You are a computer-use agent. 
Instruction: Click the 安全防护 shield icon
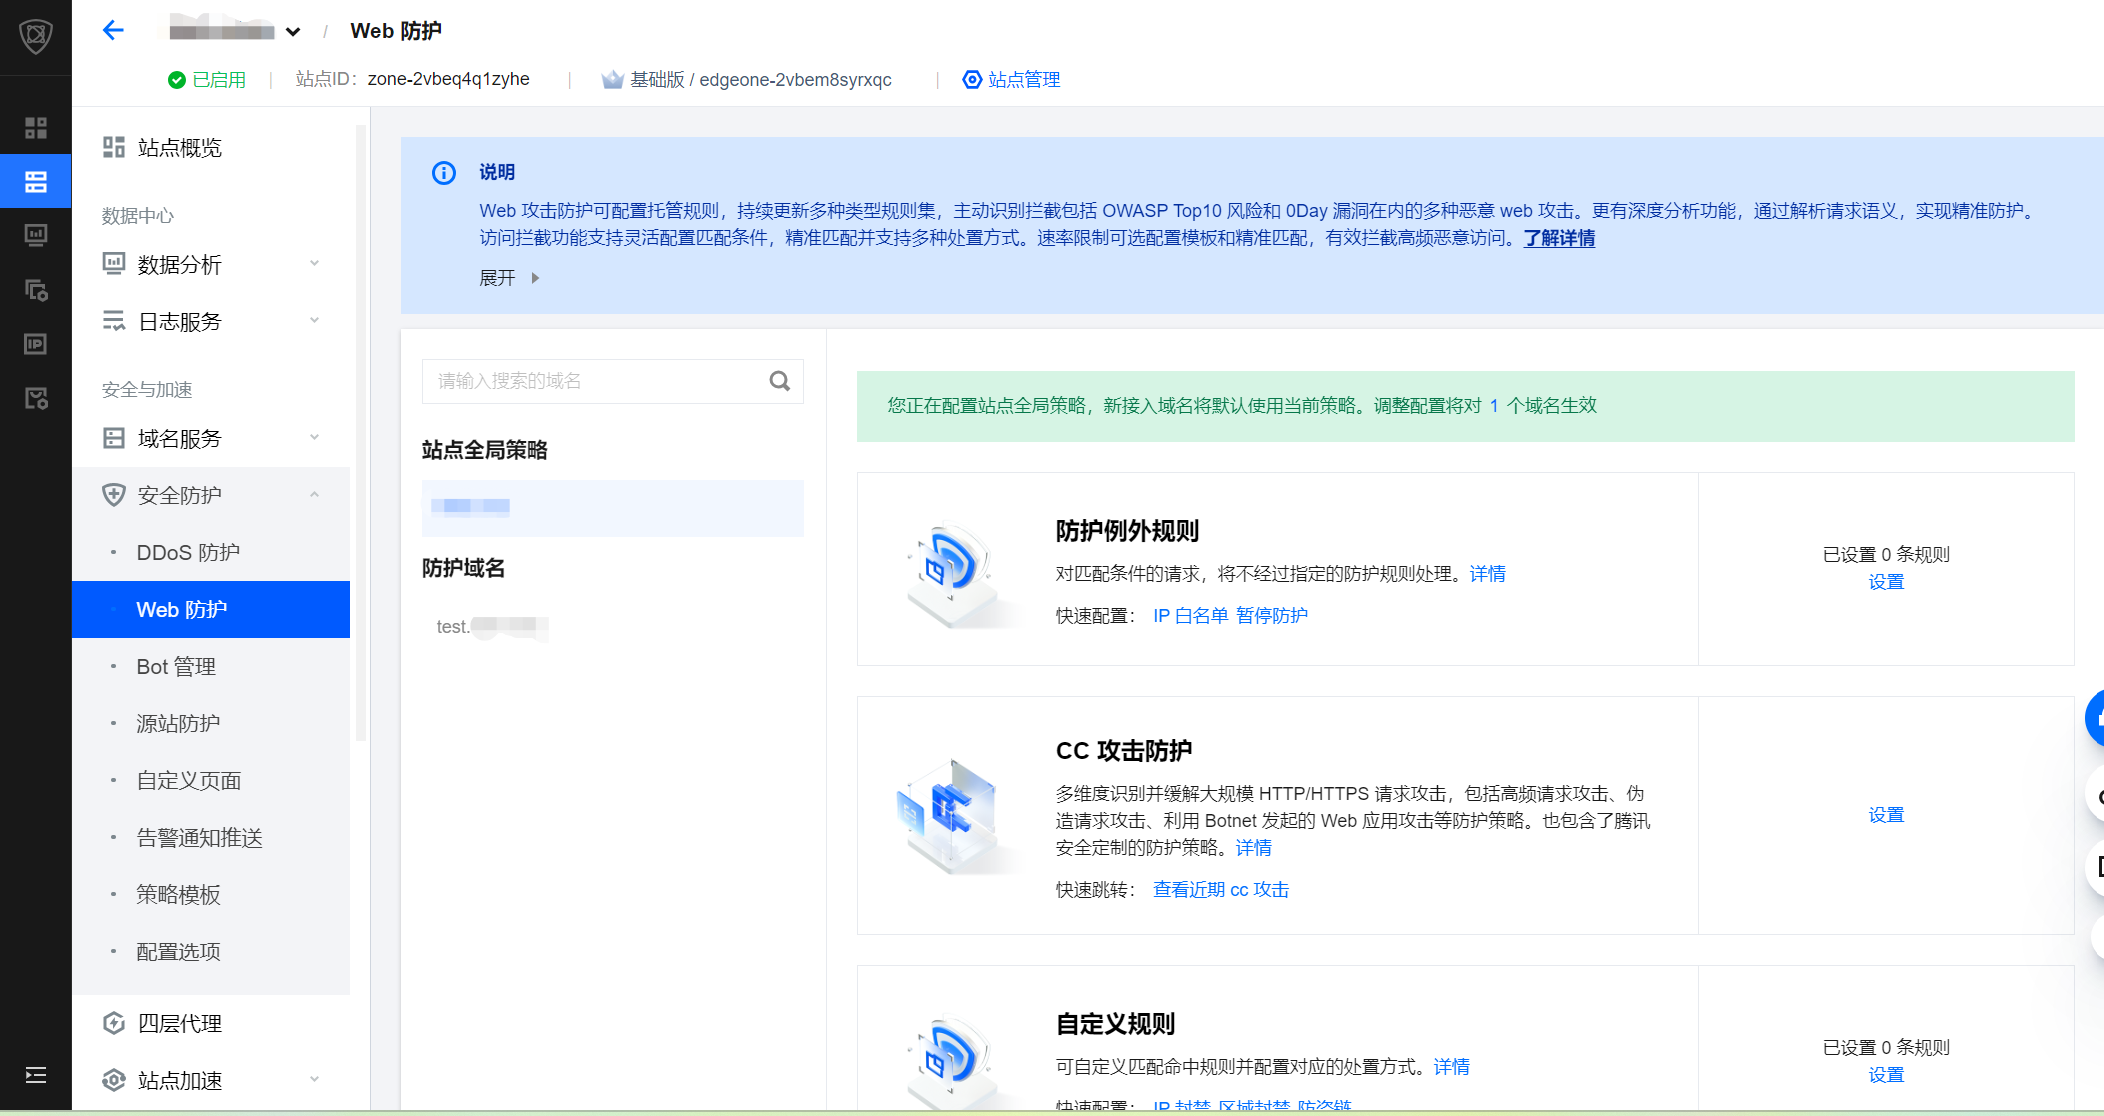pyautogui.click(x=114, y=495)
